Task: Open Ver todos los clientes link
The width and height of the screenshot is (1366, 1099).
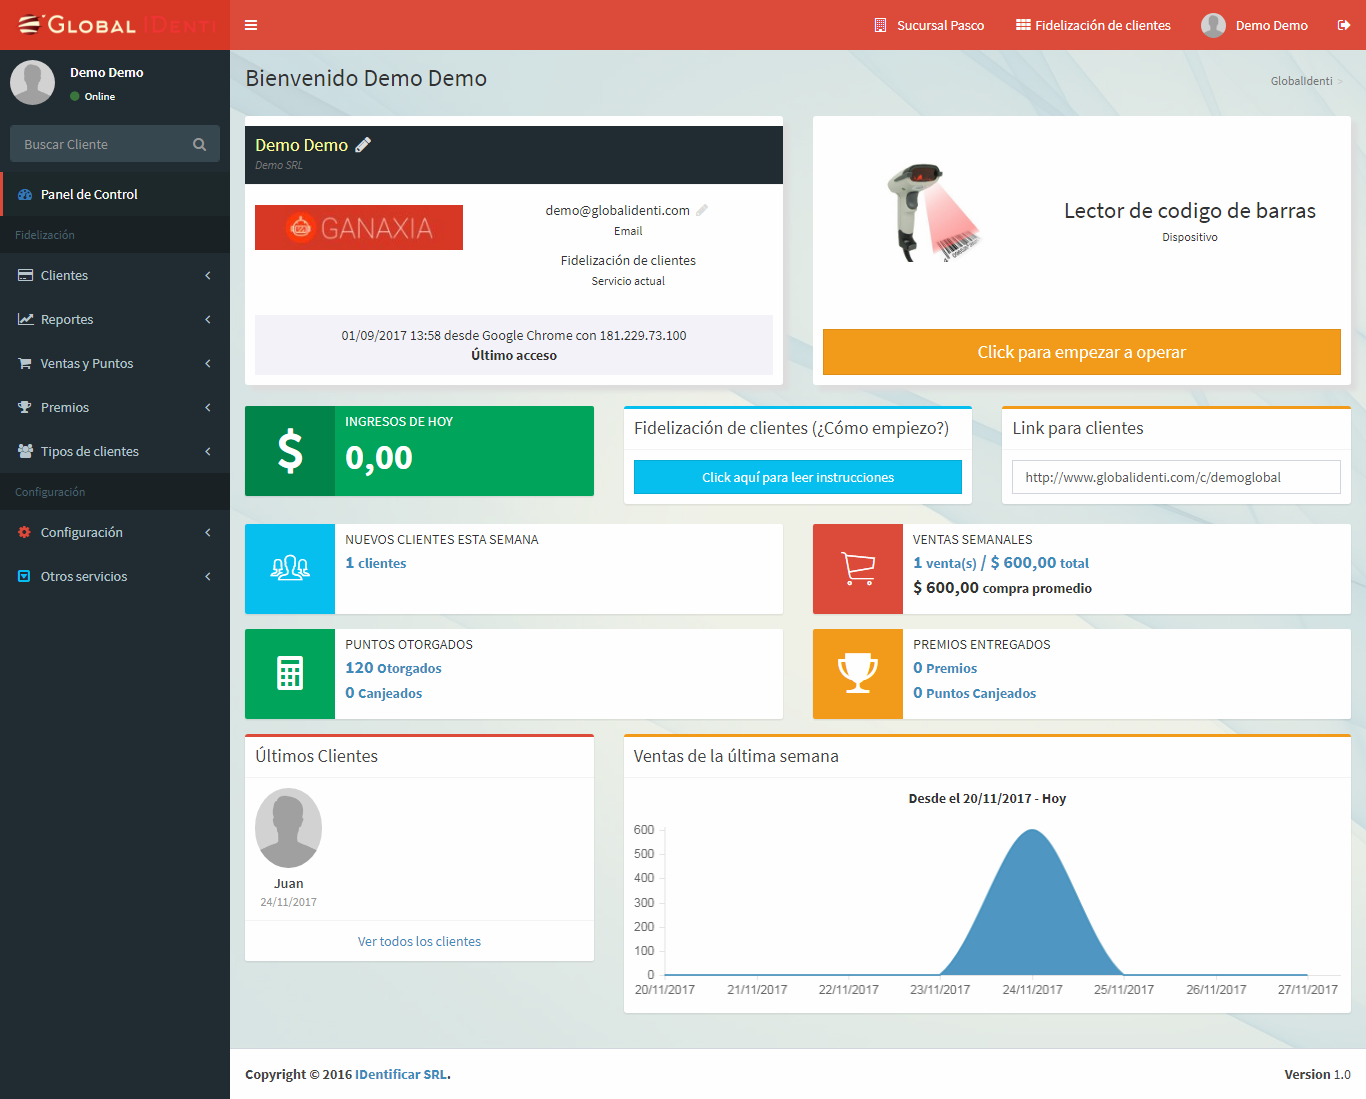Action: point(419,941)
